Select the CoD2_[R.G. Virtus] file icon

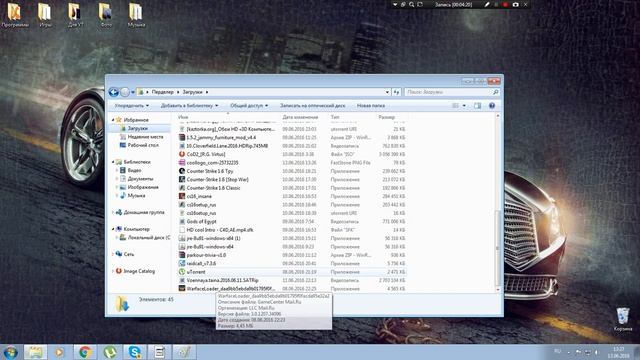click(x=182, y=154)
